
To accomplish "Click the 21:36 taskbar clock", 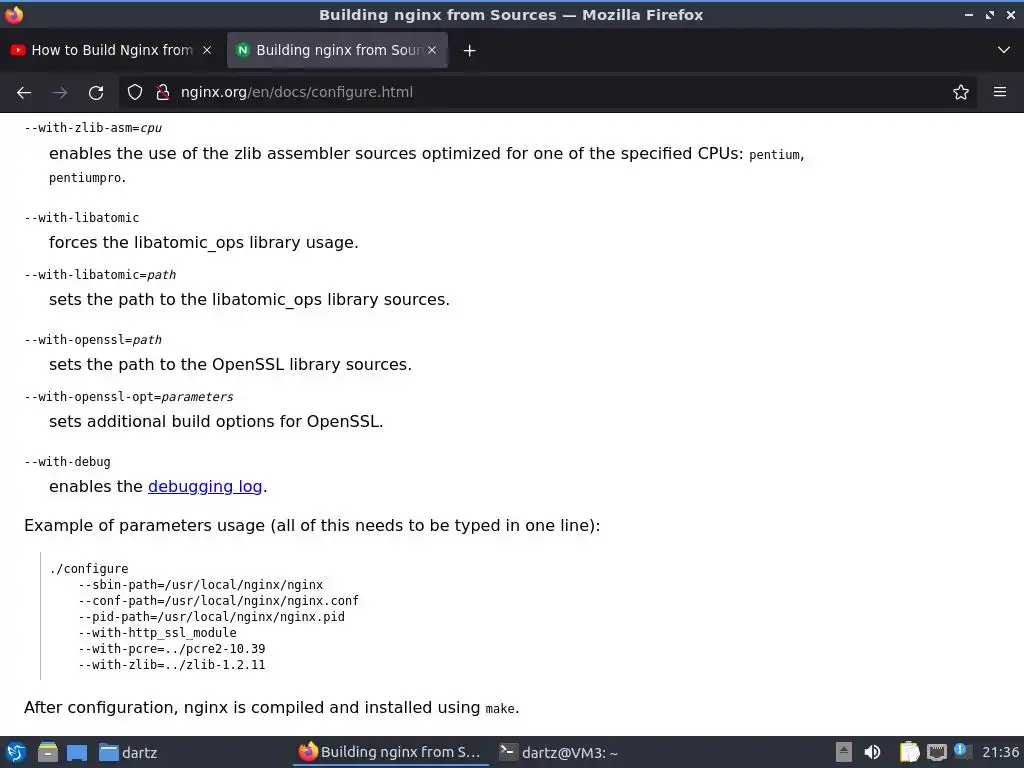I will (x=1000, y=752).
